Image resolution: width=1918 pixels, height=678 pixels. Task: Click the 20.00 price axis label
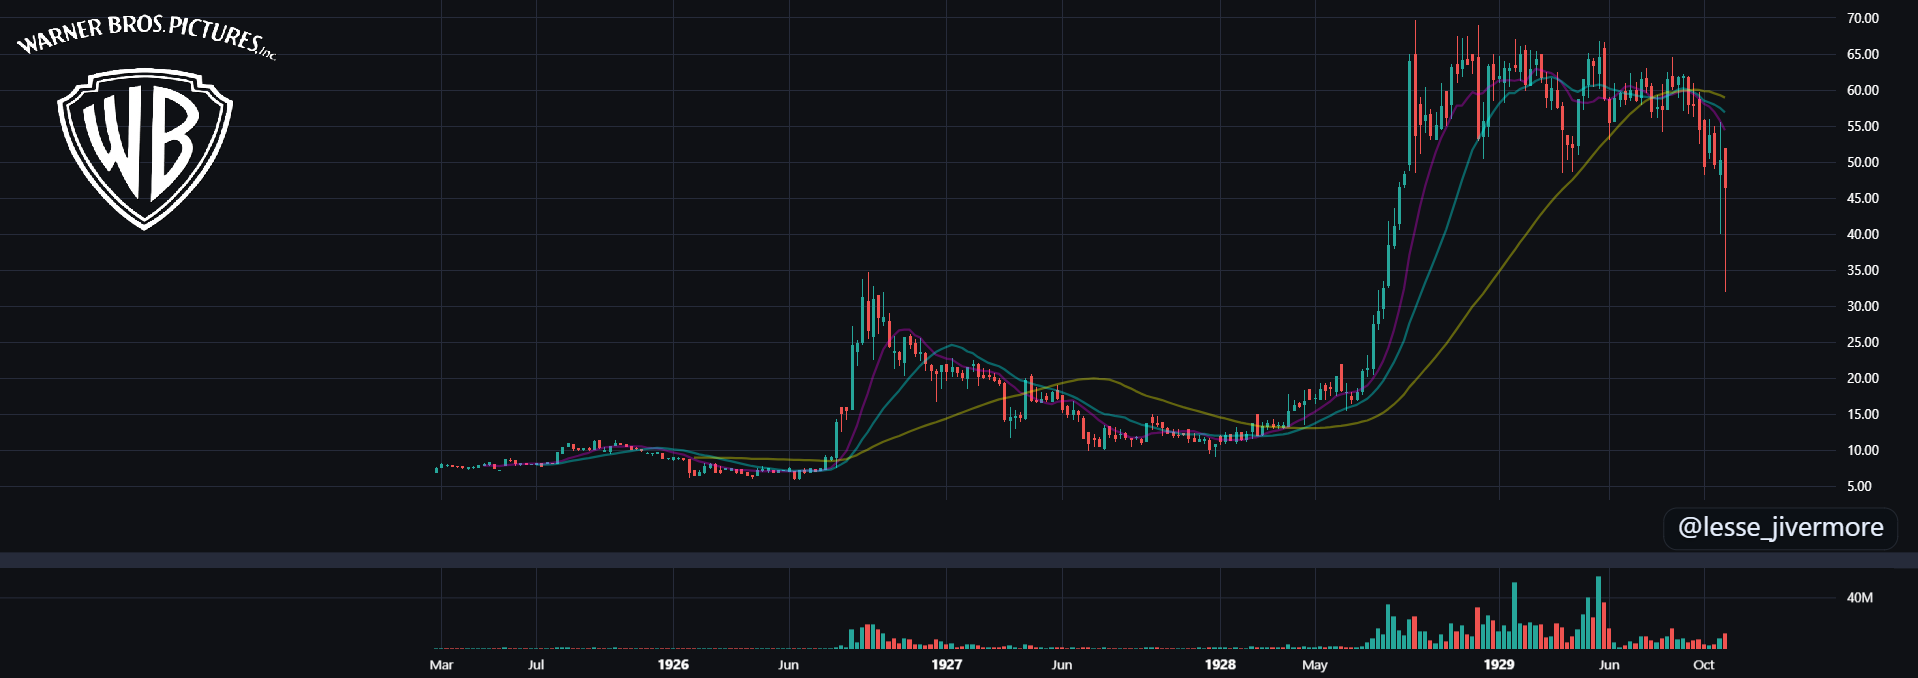[1863, 378]
